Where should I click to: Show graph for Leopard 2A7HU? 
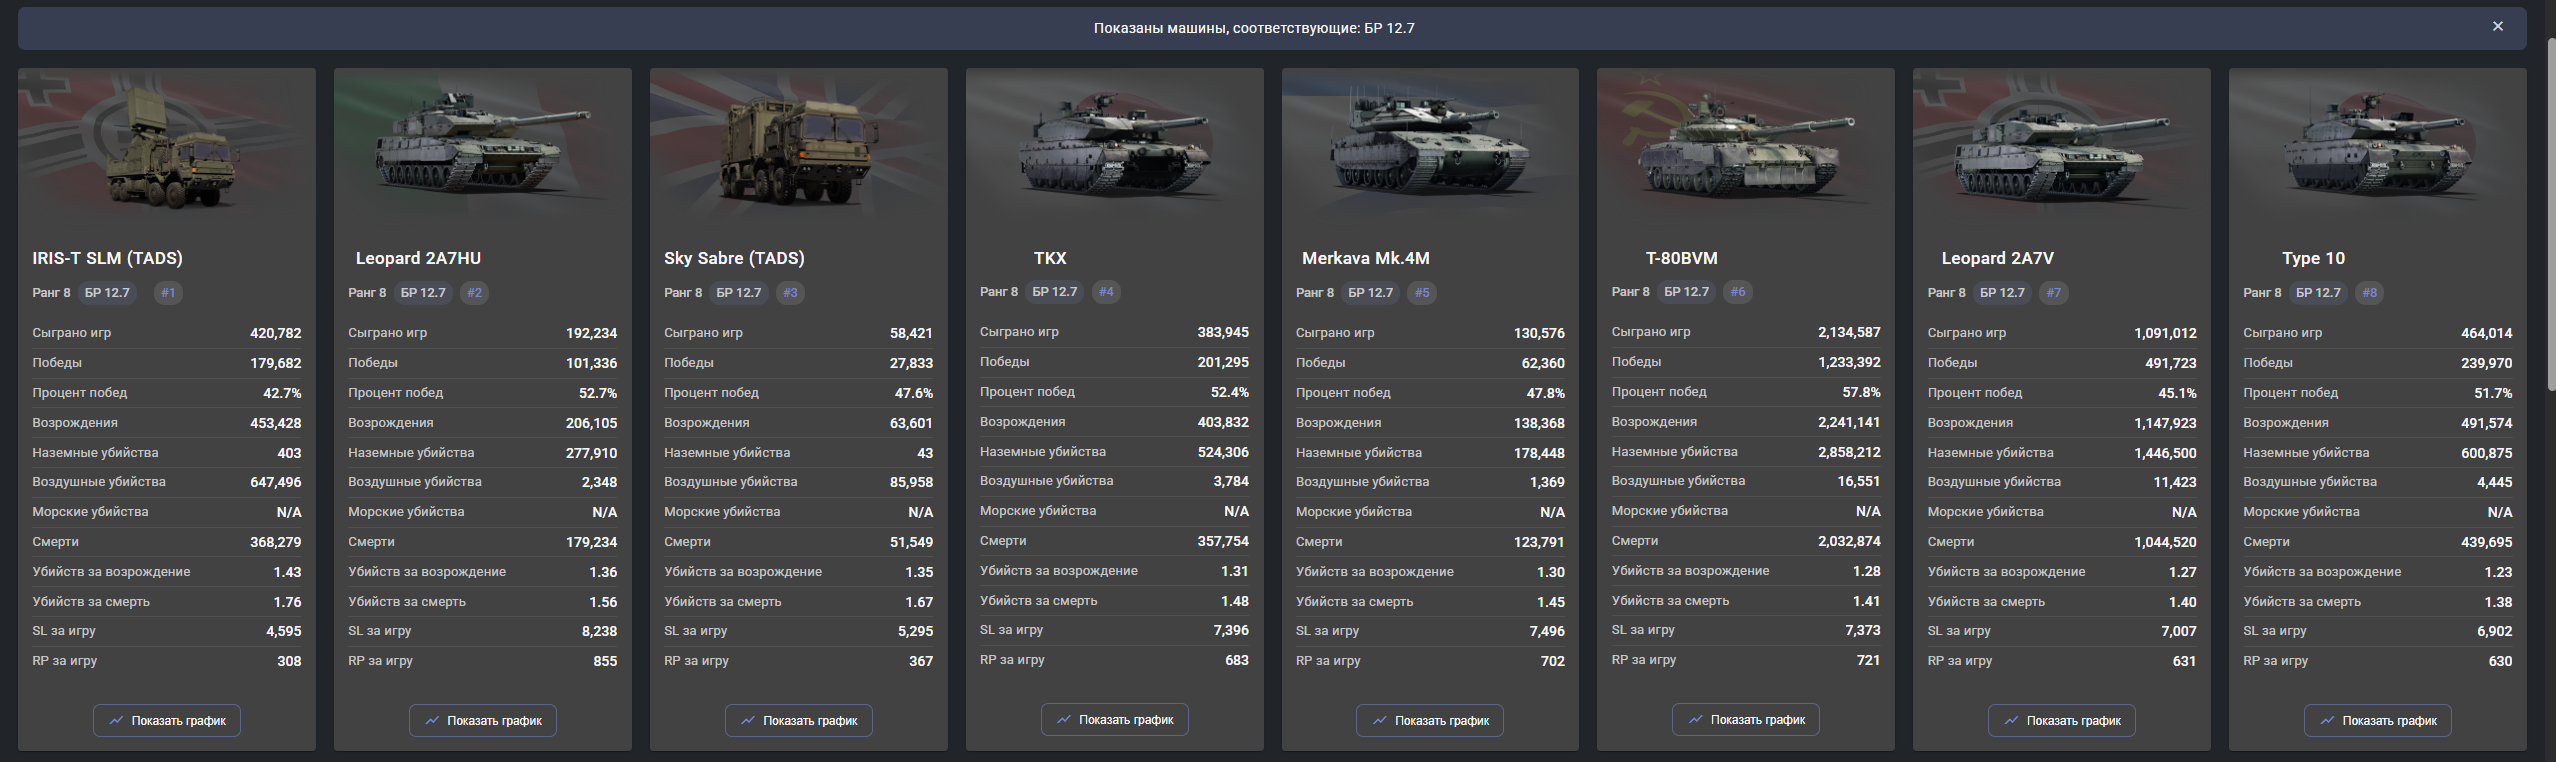483,720
